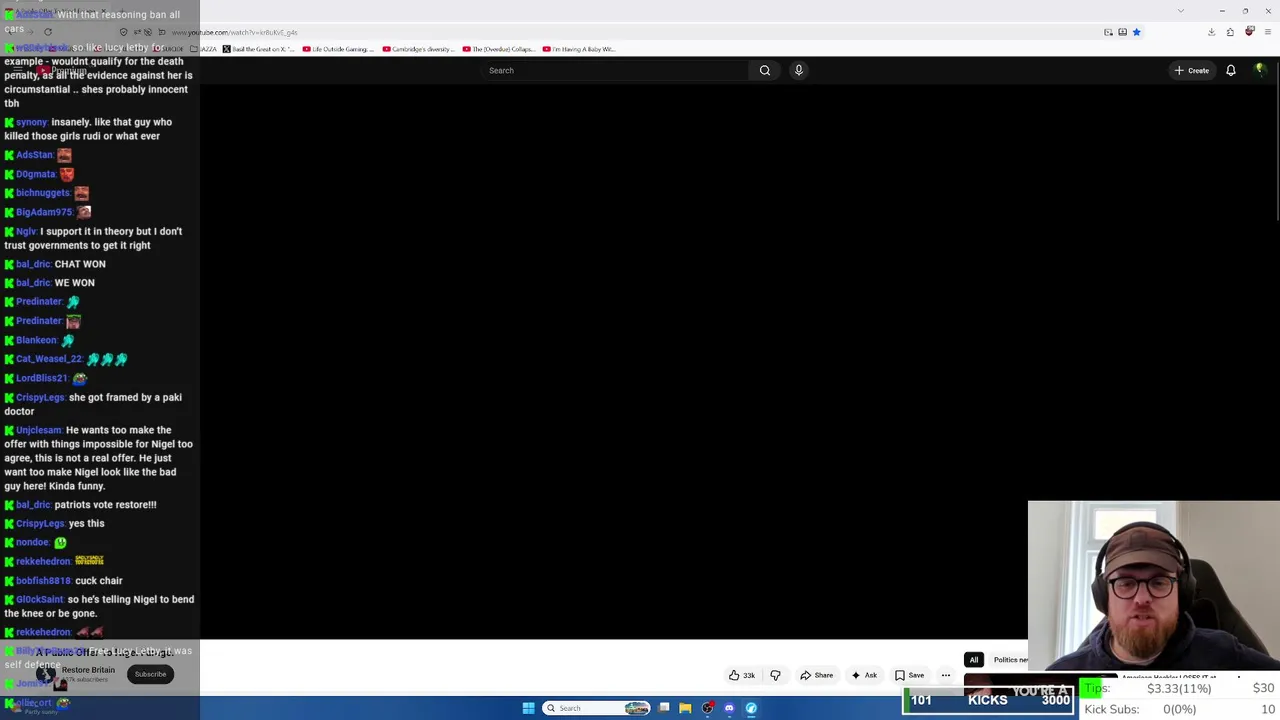The height and width of the screenshot is (720, 1280).
Task: Like the video showing 33k likes
Action: [x=741, y=675]
